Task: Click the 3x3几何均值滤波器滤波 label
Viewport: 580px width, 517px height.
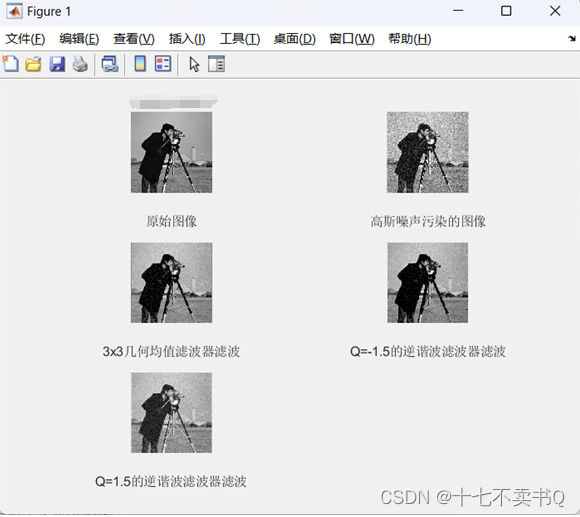Action: click(171, 351)
